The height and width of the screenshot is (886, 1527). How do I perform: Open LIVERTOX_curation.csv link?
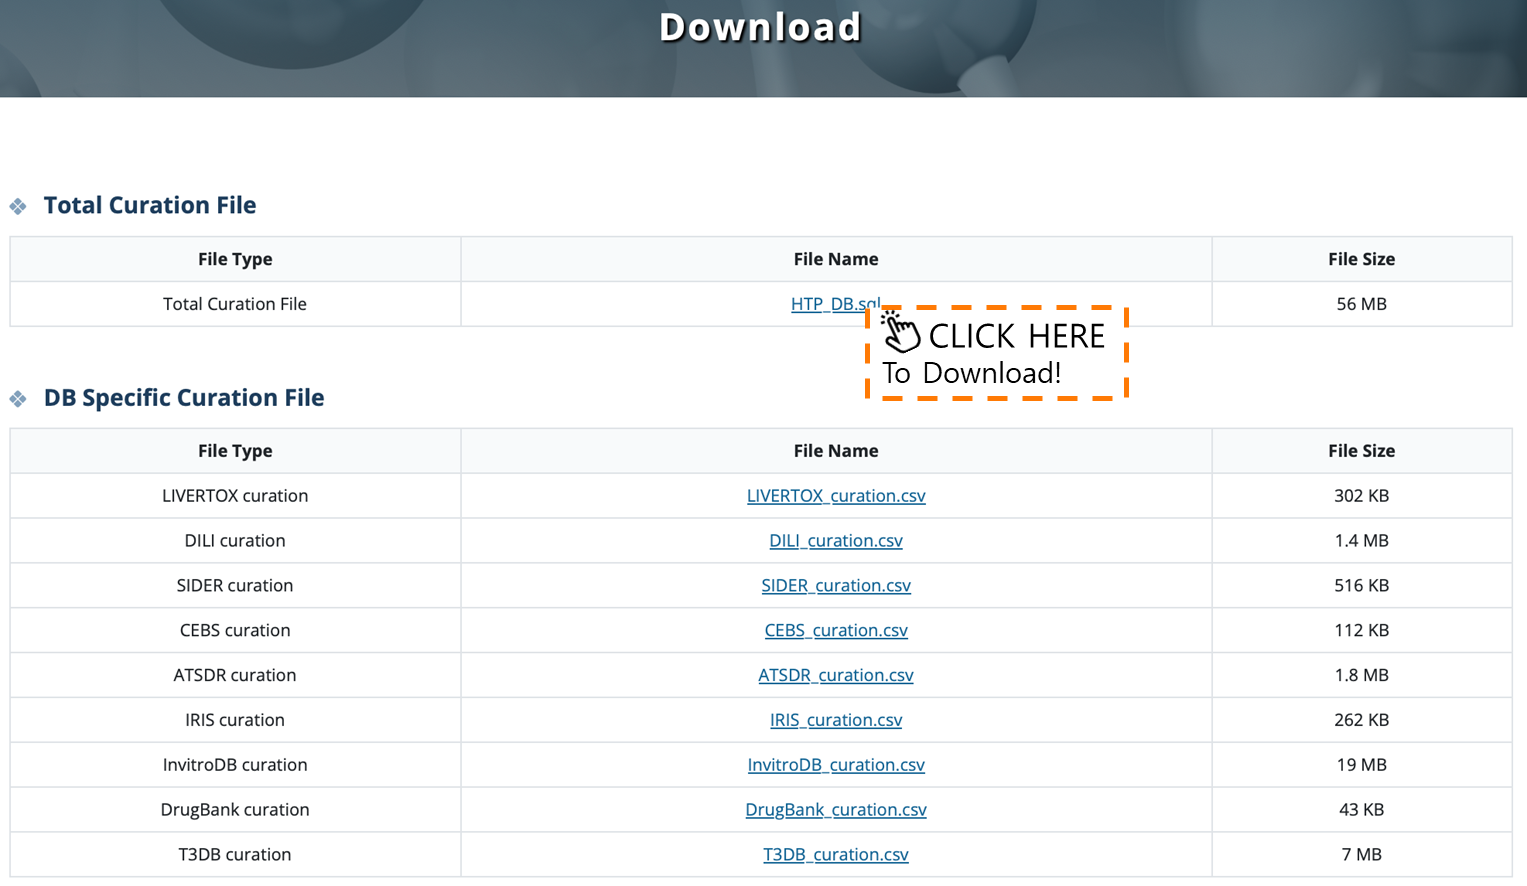(836, 496)
